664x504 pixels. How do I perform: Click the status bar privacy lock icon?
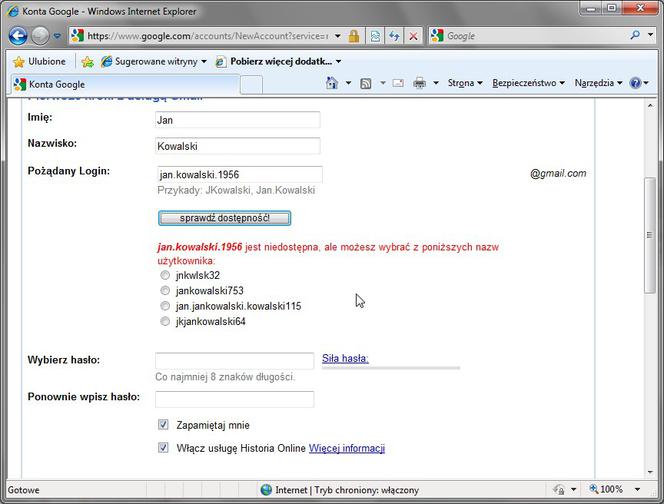point(559,490)
